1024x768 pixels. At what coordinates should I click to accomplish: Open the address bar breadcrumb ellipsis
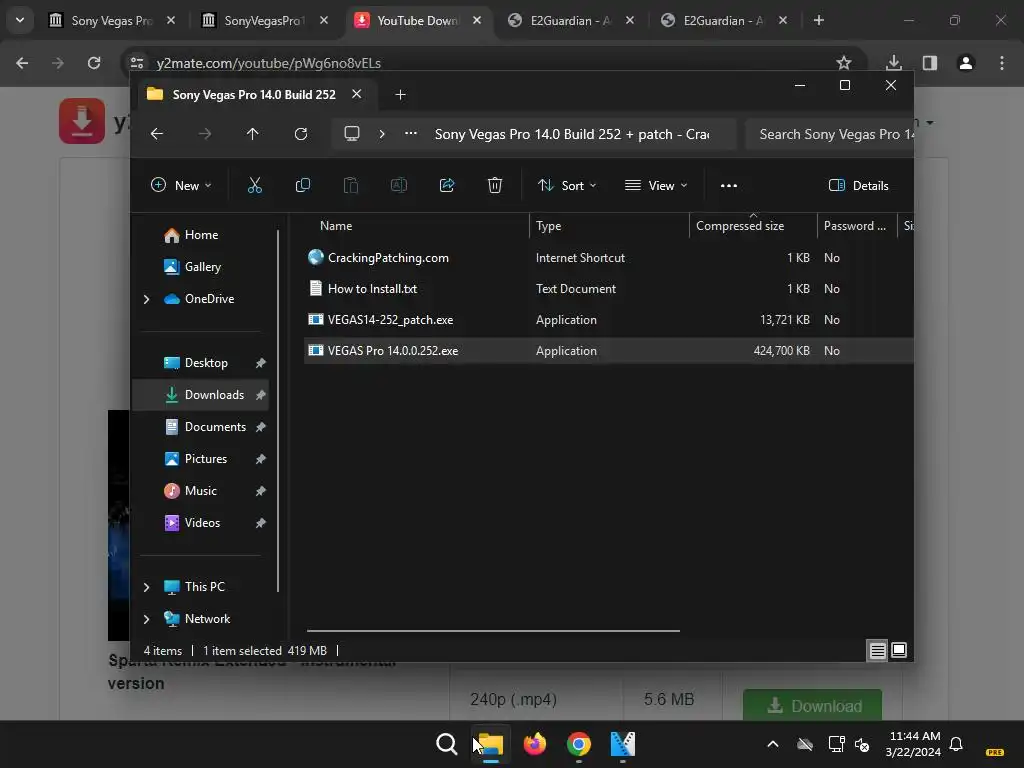click(x=411, y=133)
